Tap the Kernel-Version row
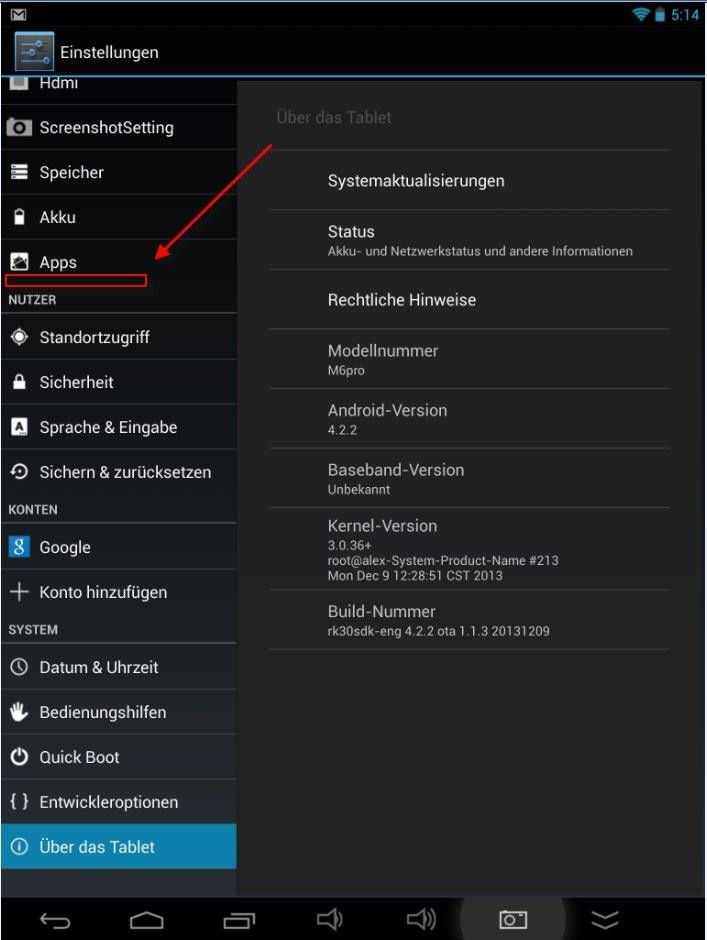The image size is (707, 940). tap(469, 549)
